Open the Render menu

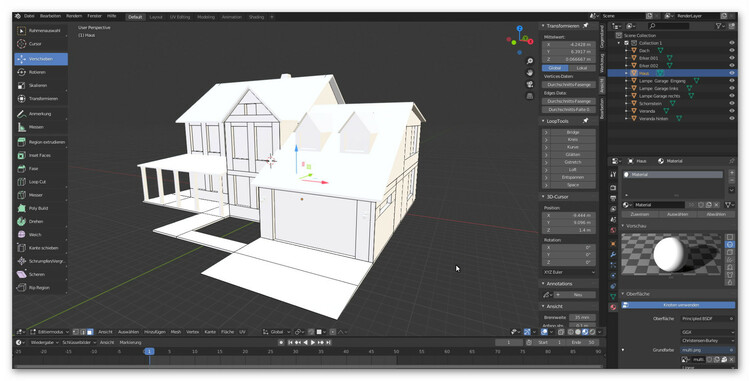tap(74, 16)
